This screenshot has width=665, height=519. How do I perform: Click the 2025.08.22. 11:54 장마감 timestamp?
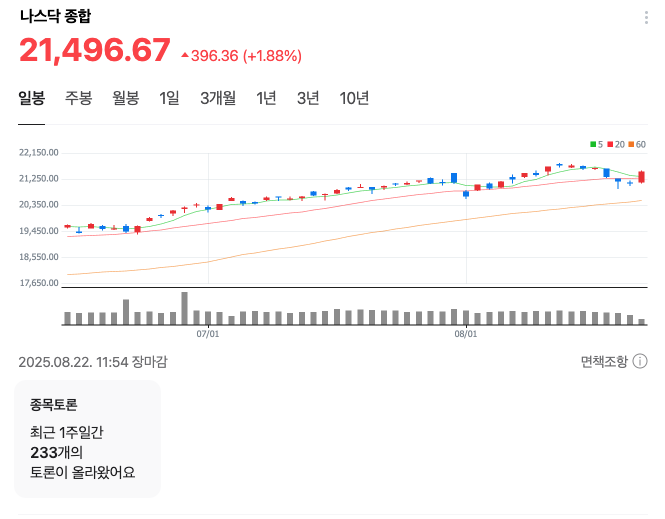tap(93, 362)
